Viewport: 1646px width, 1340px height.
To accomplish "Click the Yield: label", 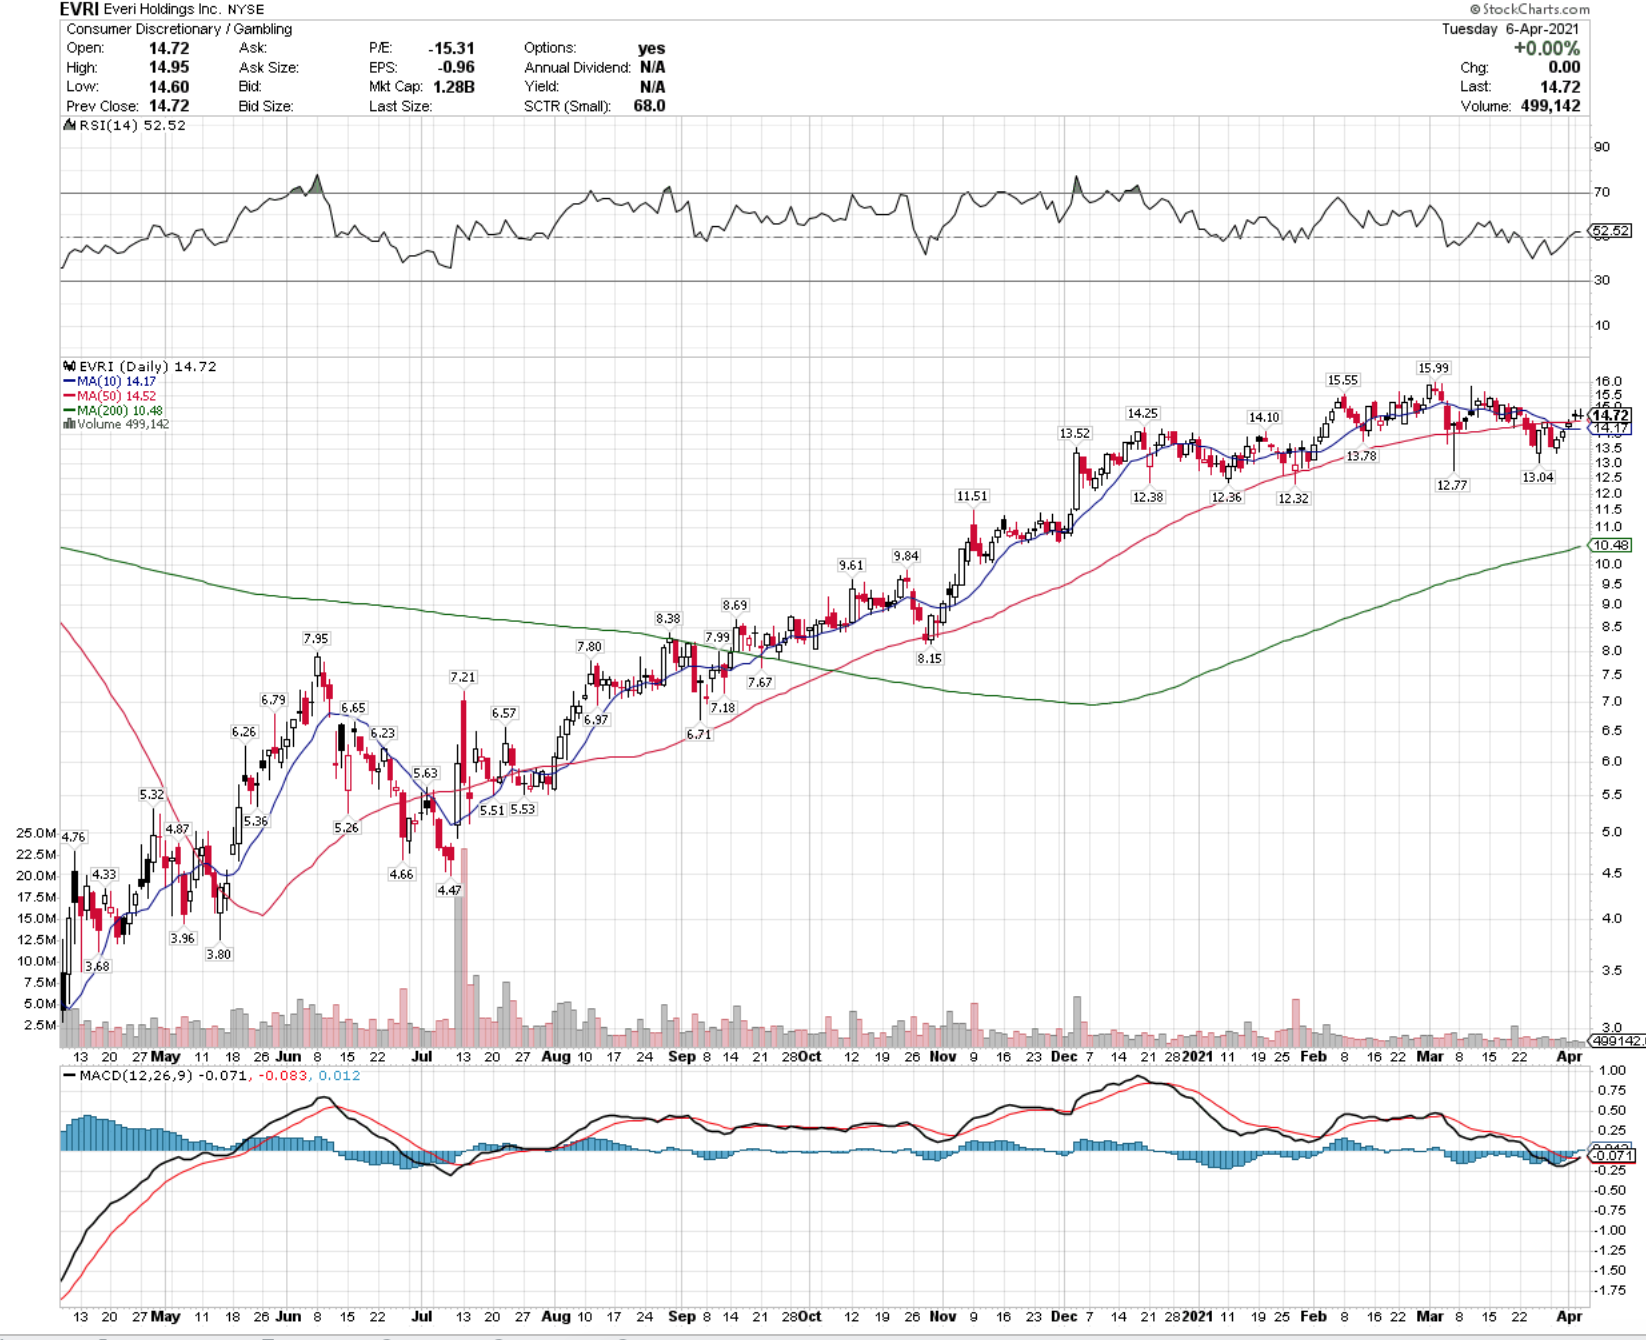I will (x=541, y=87).
